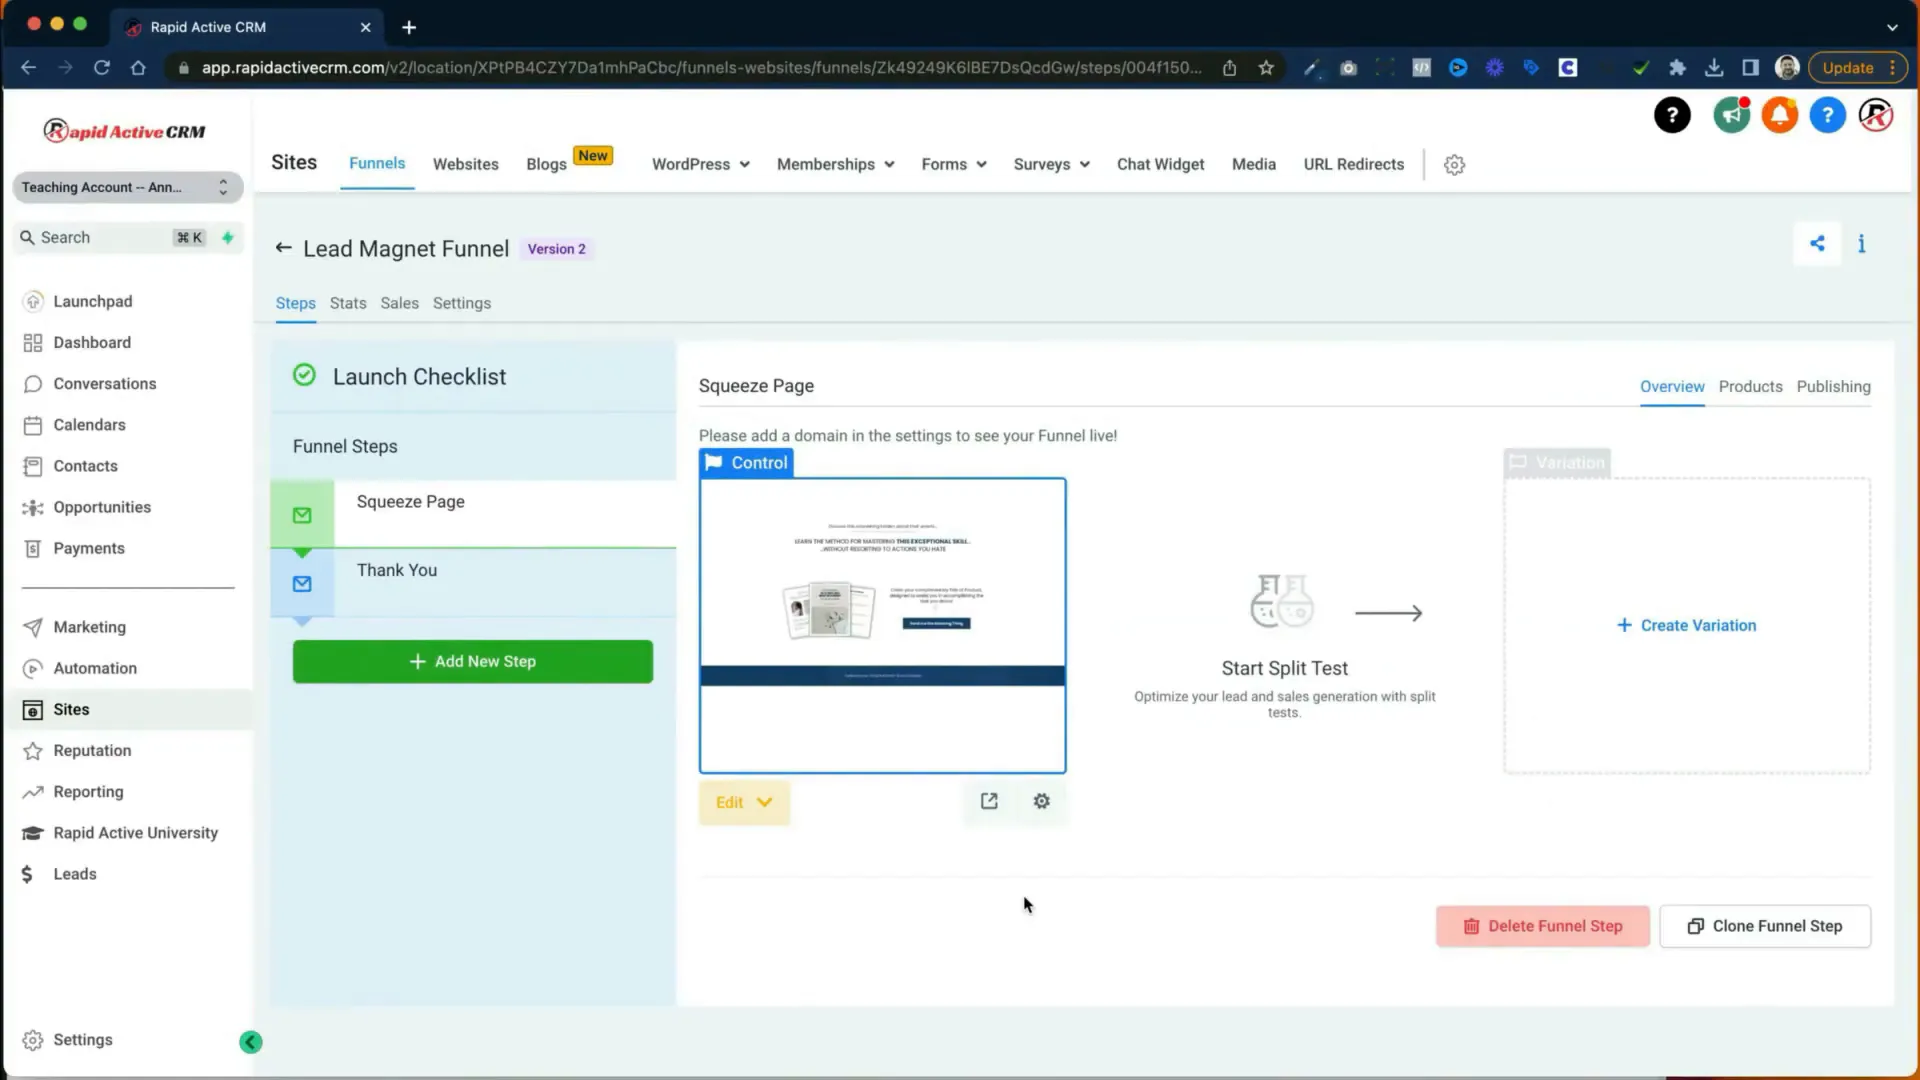Viewport: 1920px width, 1080px height.
Task: Click the Squeeze Page envelope icon
Action: pyautogui.click(x=302, y=515)
